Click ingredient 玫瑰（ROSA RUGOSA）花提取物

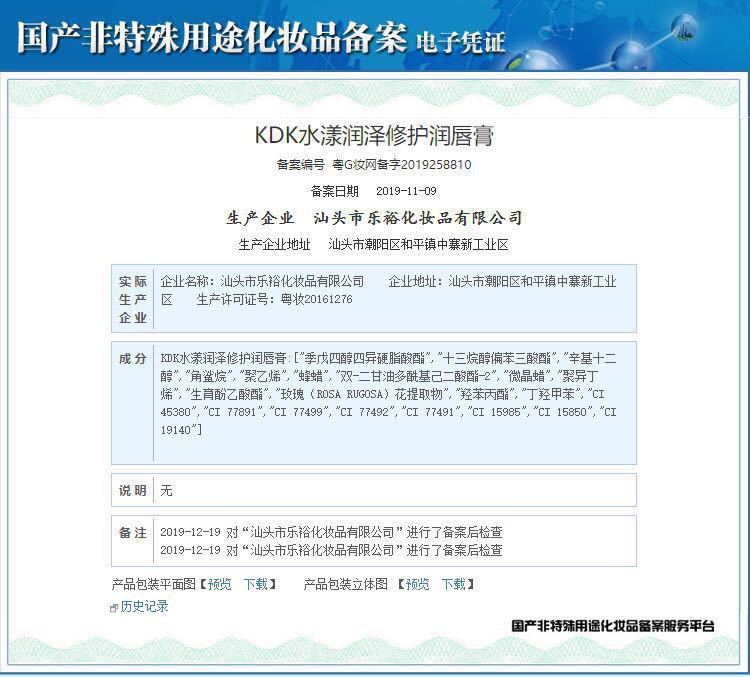tap(361, 394)
